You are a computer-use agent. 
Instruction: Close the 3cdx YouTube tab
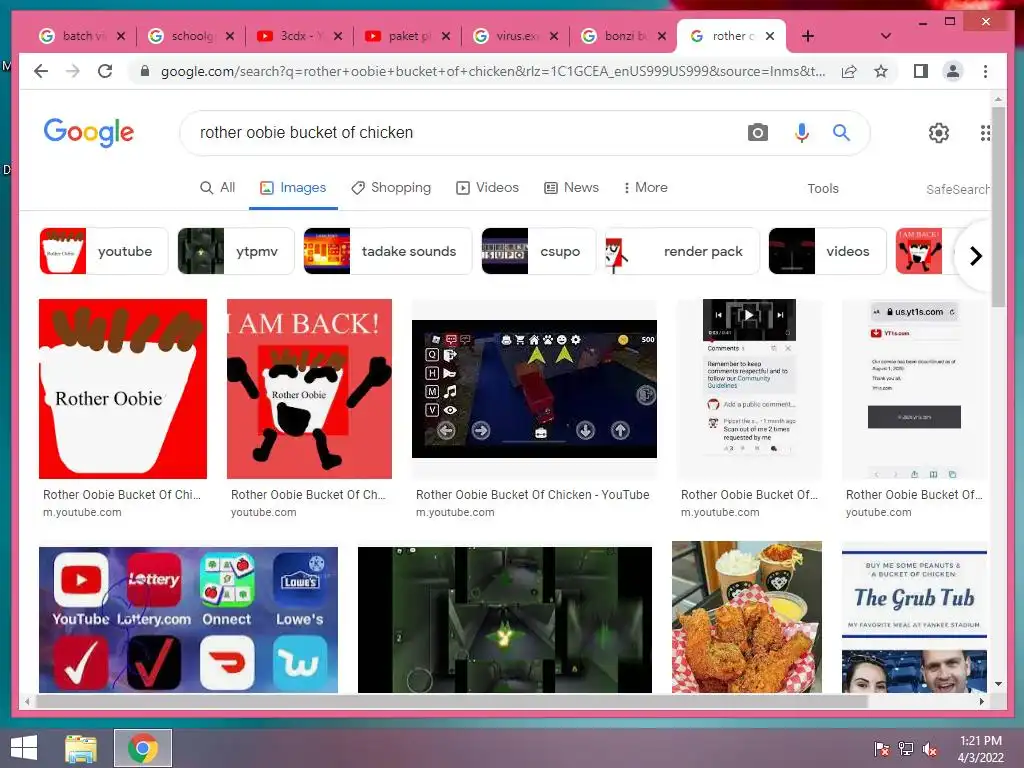[x=338, y=37]
